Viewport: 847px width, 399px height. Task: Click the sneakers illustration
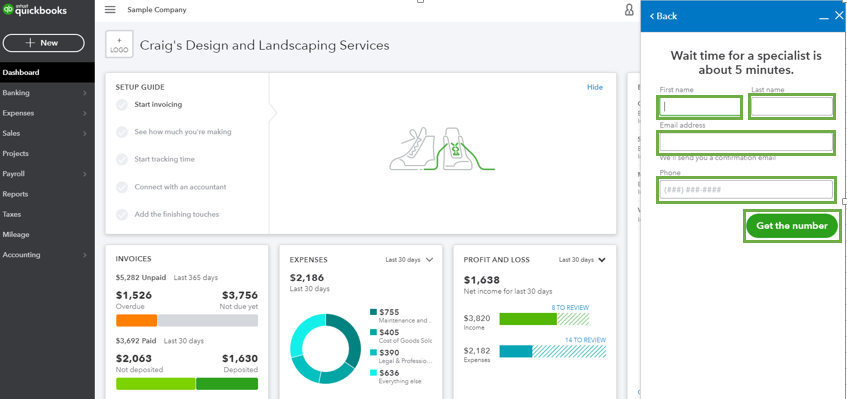(442, 149)
